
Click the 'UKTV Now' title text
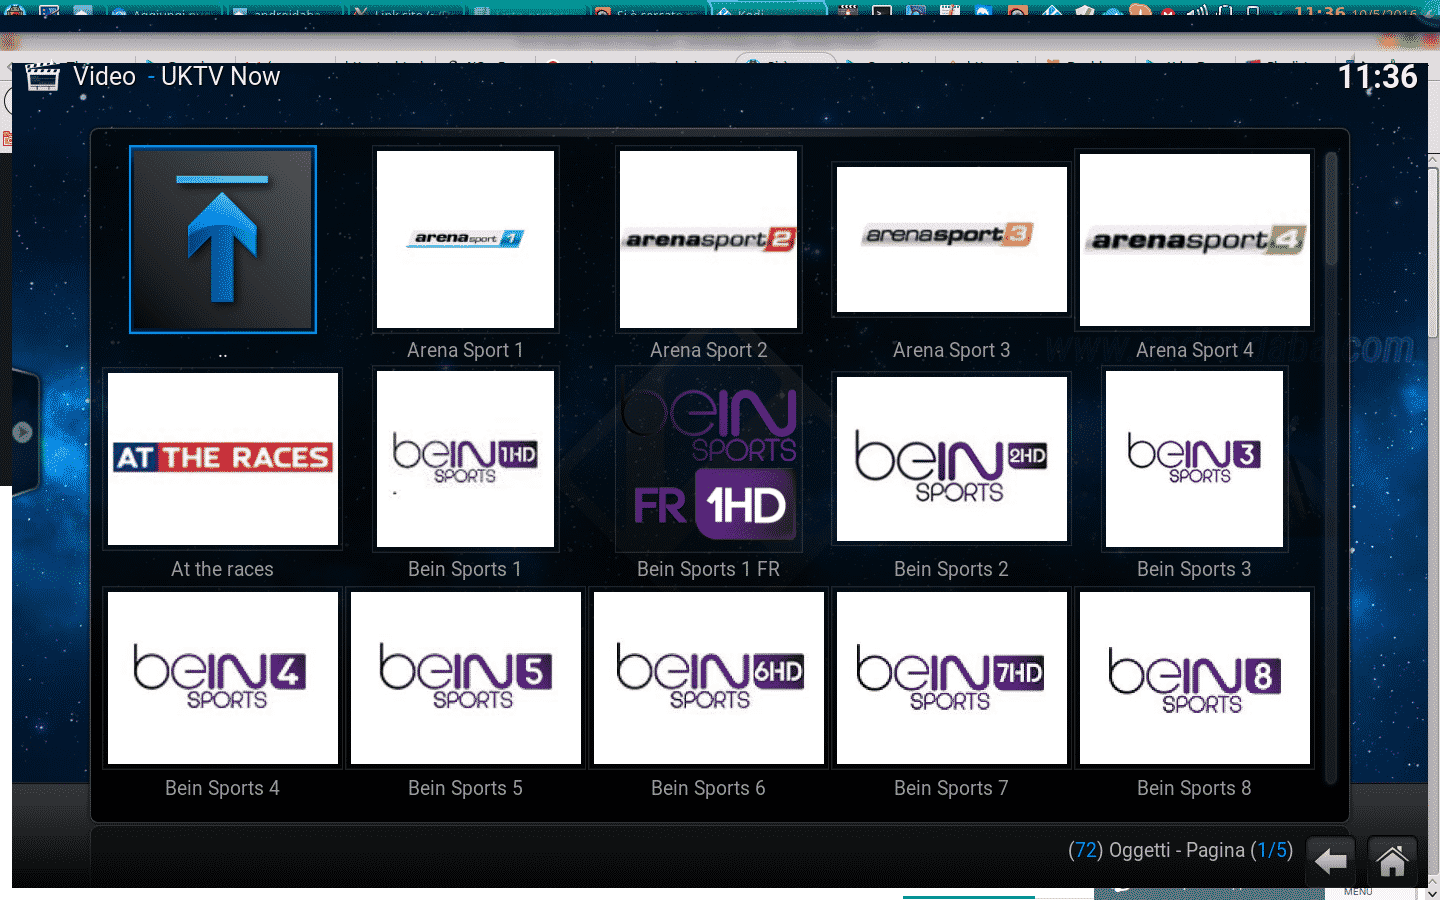(220, 77)
